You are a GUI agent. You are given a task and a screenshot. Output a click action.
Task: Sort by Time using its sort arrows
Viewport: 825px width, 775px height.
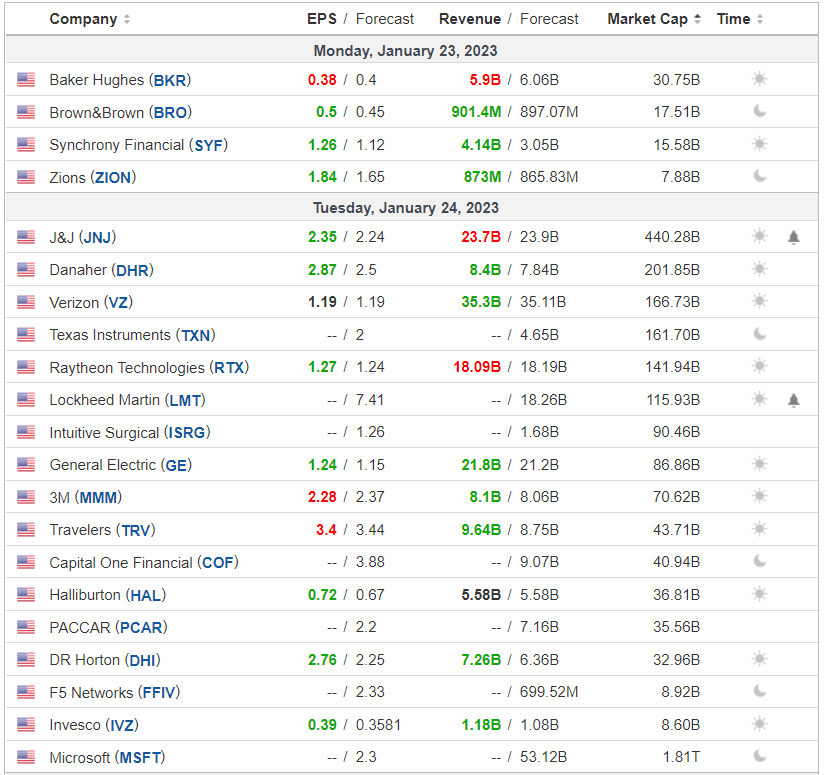(x=759, y=19)
